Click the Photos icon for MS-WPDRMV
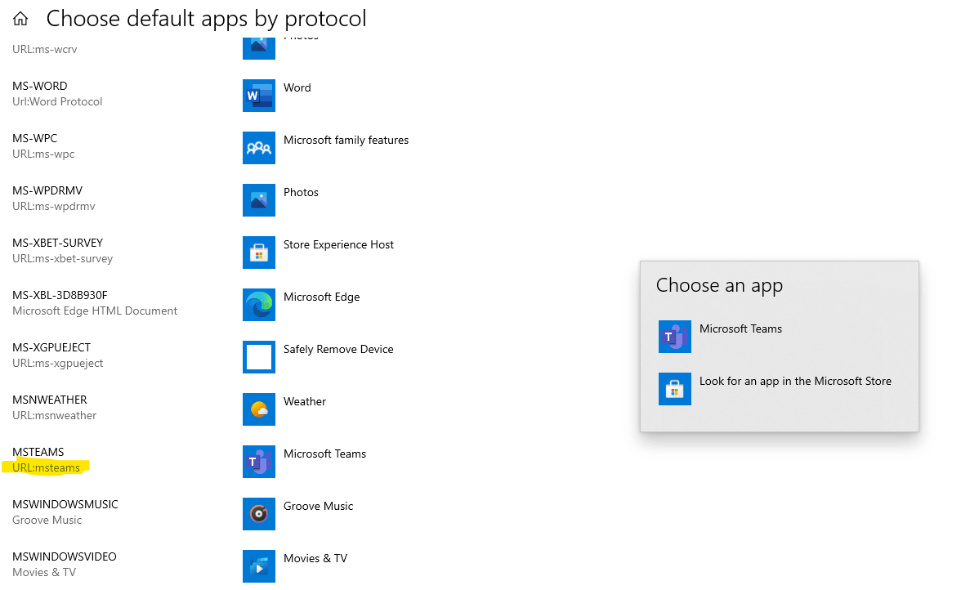 (259, 200)
